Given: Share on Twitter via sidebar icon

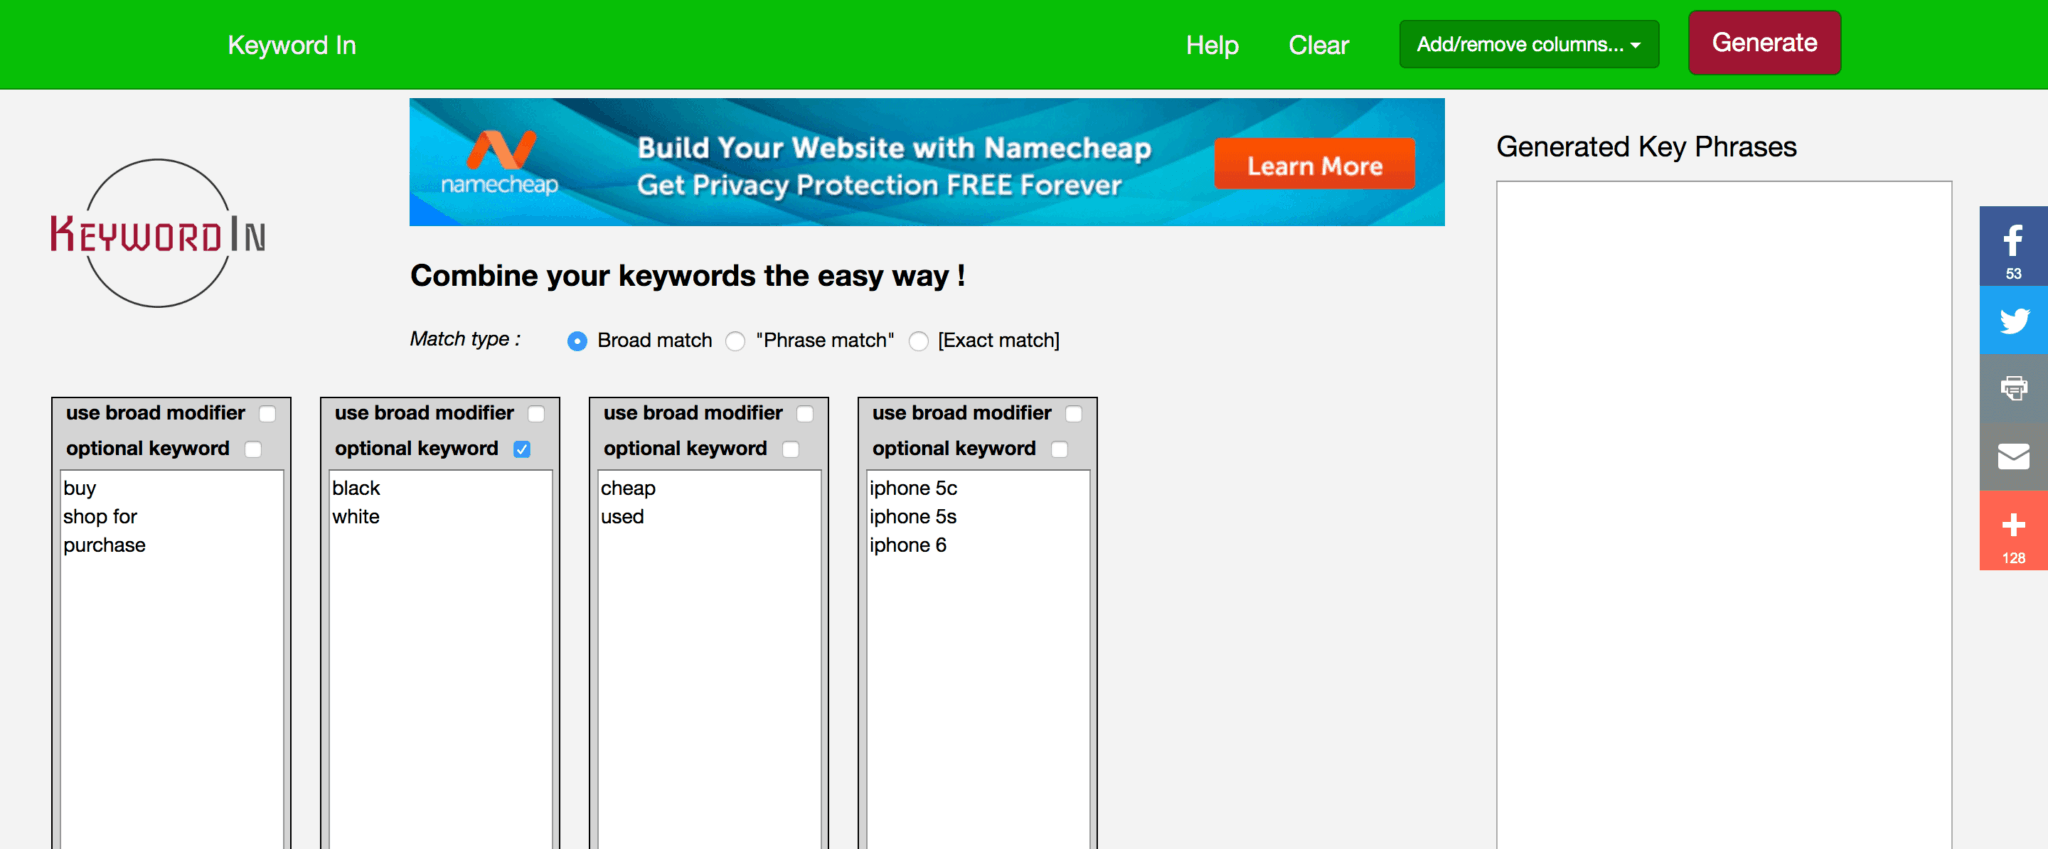Looking at the screenshot, I should click(2013, 320).
